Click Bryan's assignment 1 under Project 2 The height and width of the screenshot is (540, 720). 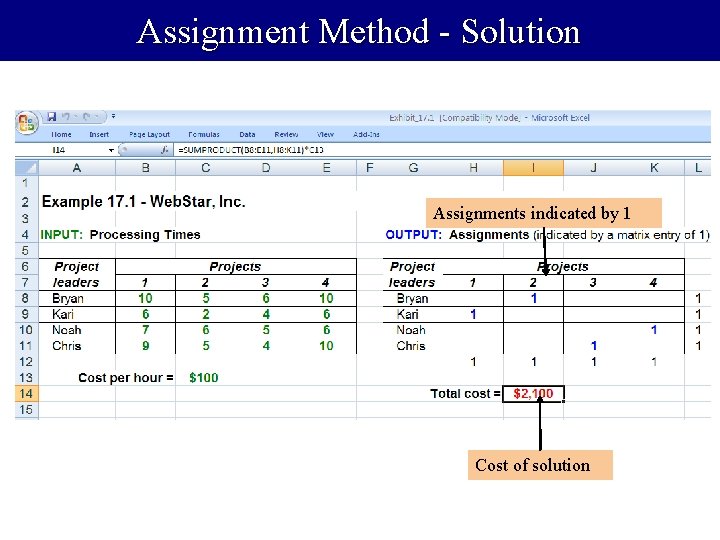534,298
